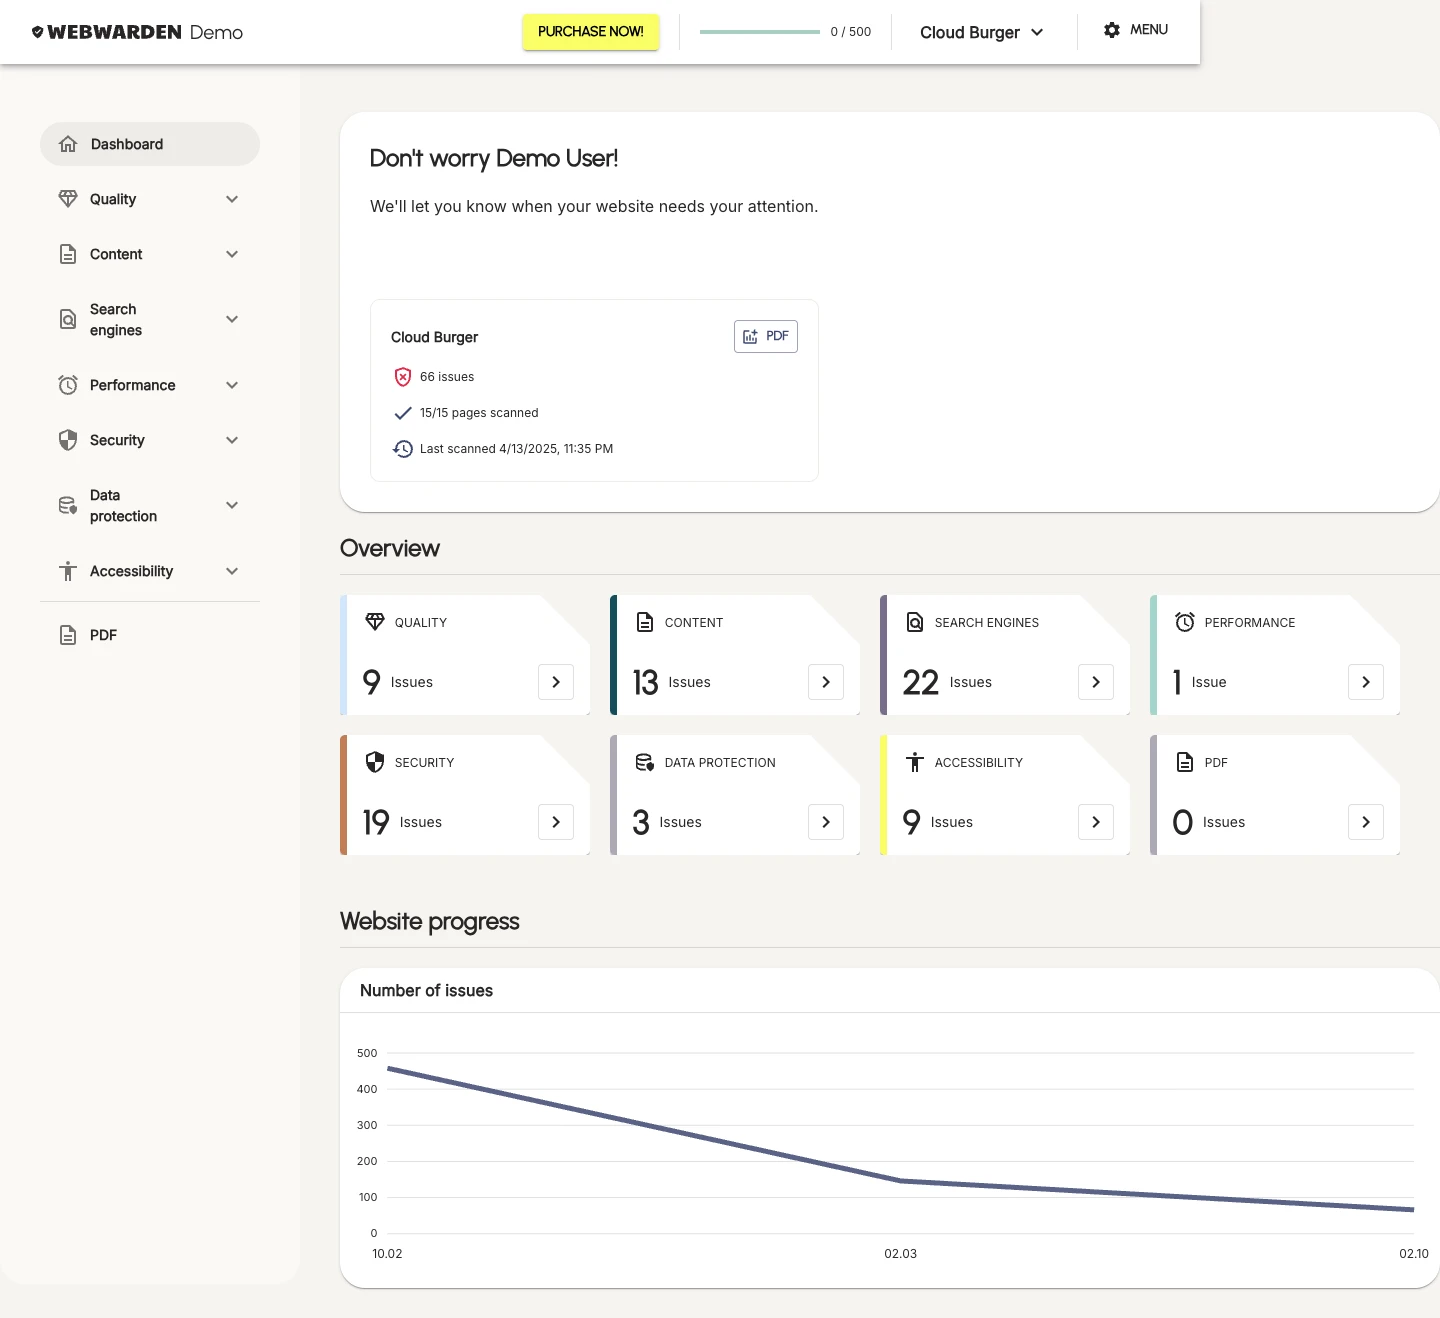Expand the Quality sidebar section
Viewport: 1440px width, 1318px height.
pos(232,198)
